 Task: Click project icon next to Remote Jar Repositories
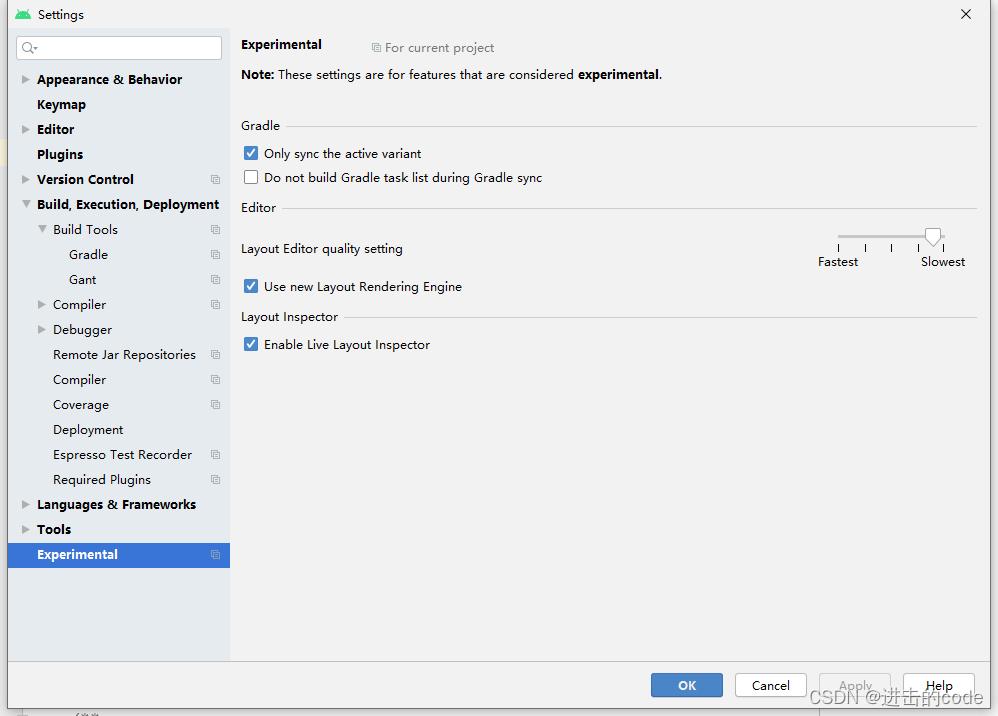pos(216,354)
